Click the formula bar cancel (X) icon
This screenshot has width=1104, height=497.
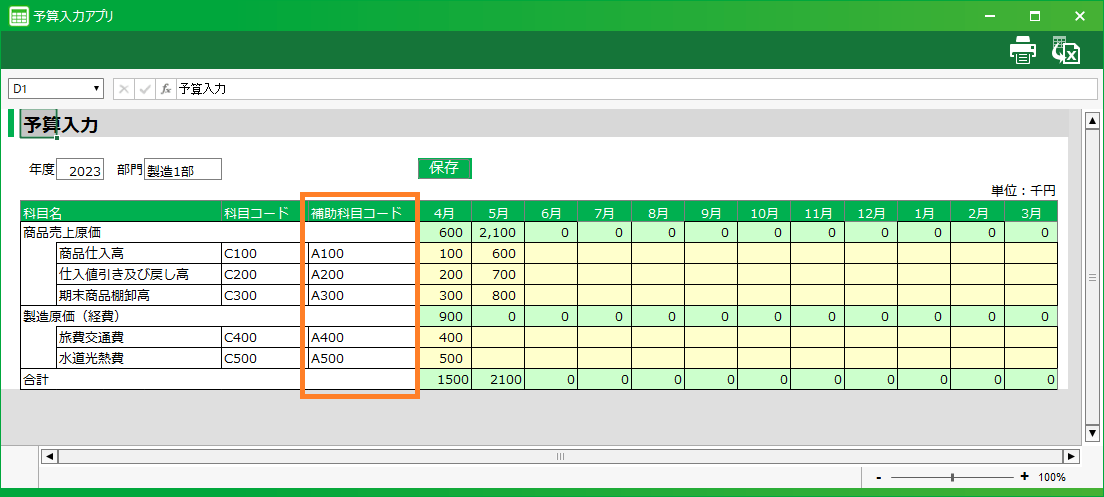tap(124, 89)
